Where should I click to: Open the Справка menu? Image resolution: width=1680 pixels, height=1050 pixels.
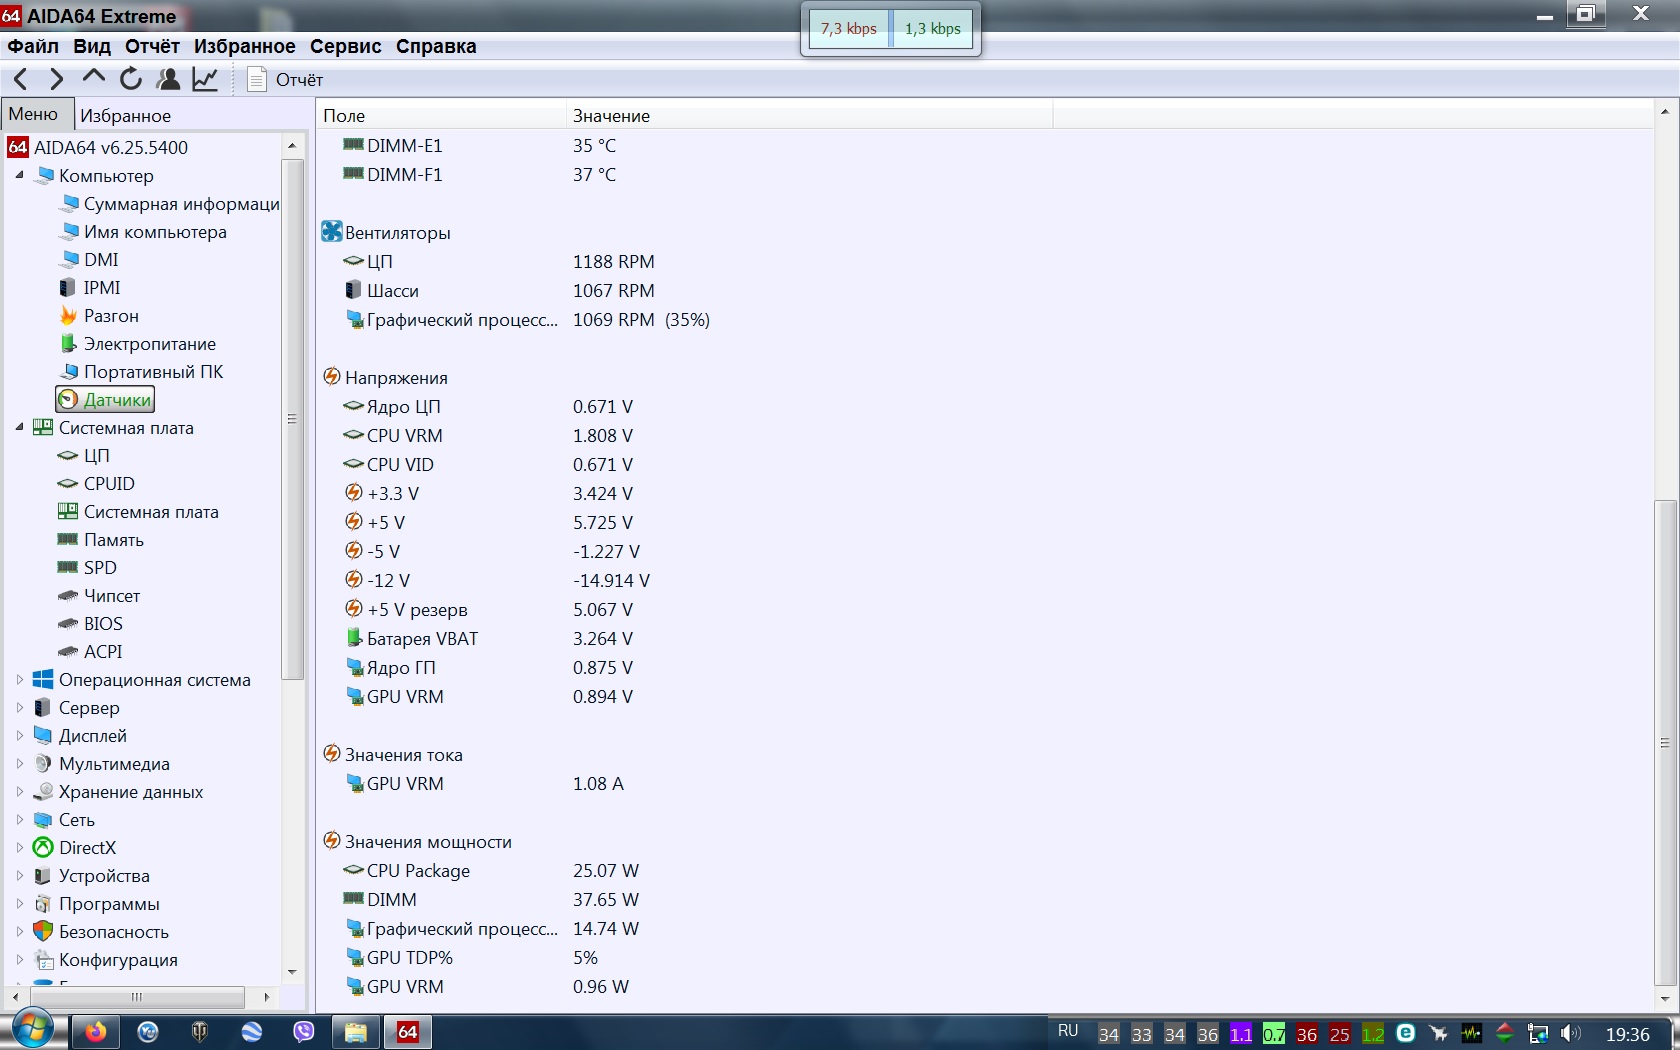pyautogui.click(x=436, y=46)
